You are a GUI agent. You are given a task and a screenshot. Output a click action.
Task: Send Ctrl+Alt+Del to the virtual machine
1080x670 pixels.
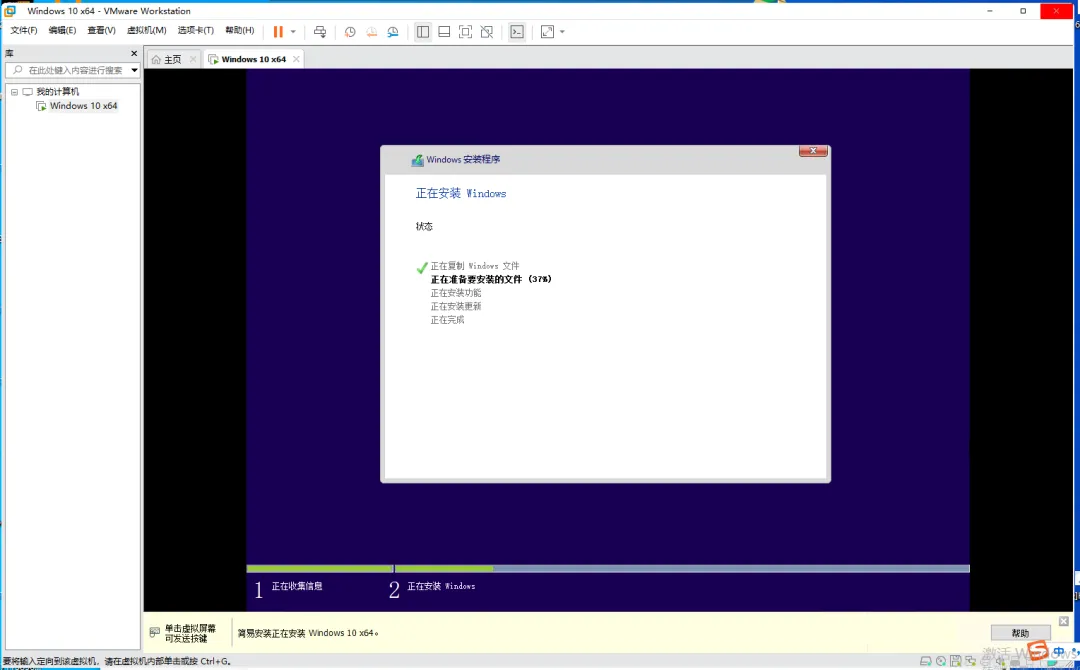coord(320,32)
